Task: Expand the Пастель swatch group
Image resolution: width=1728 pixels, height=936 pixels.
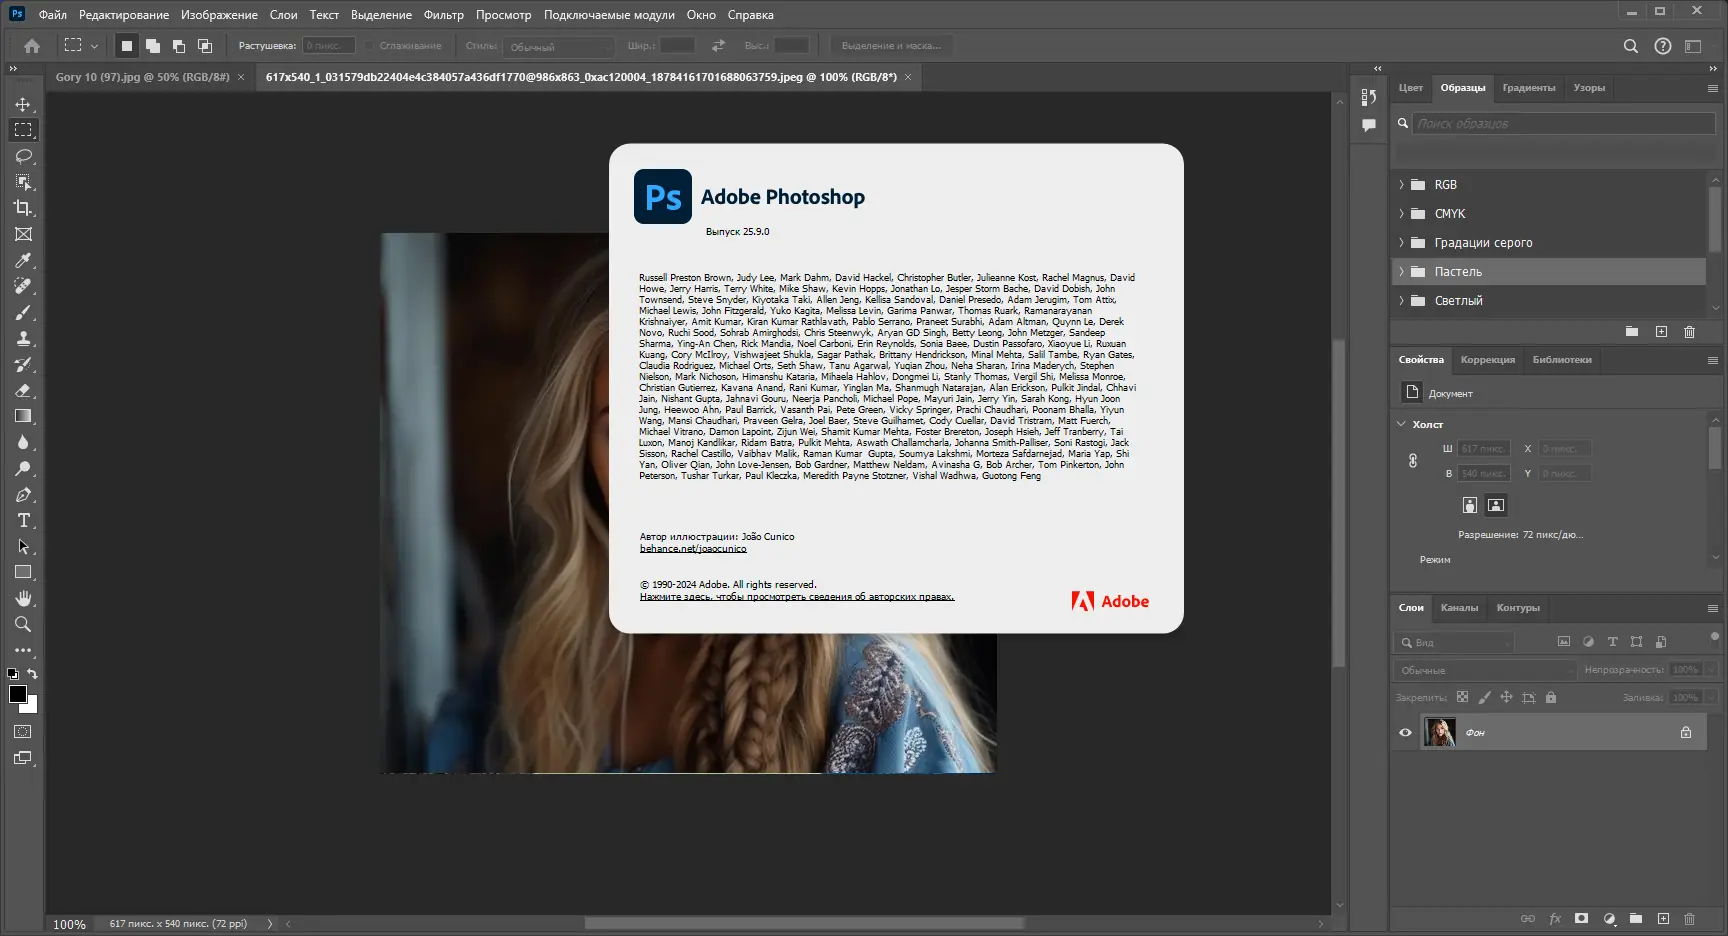Action: pyautogui.click(x=1402, y=272)
